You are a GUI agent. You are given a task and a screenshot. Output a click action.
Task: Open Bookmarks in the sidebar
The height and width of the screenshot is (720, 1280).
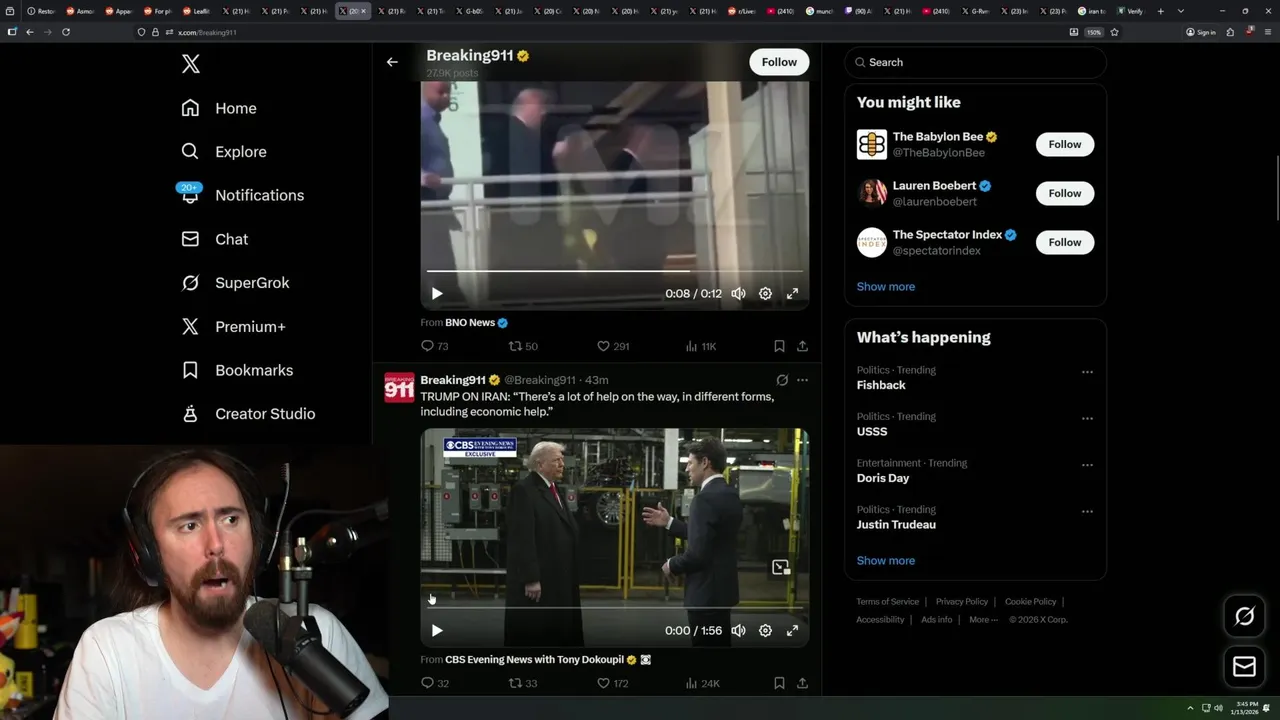coord(237,370)
